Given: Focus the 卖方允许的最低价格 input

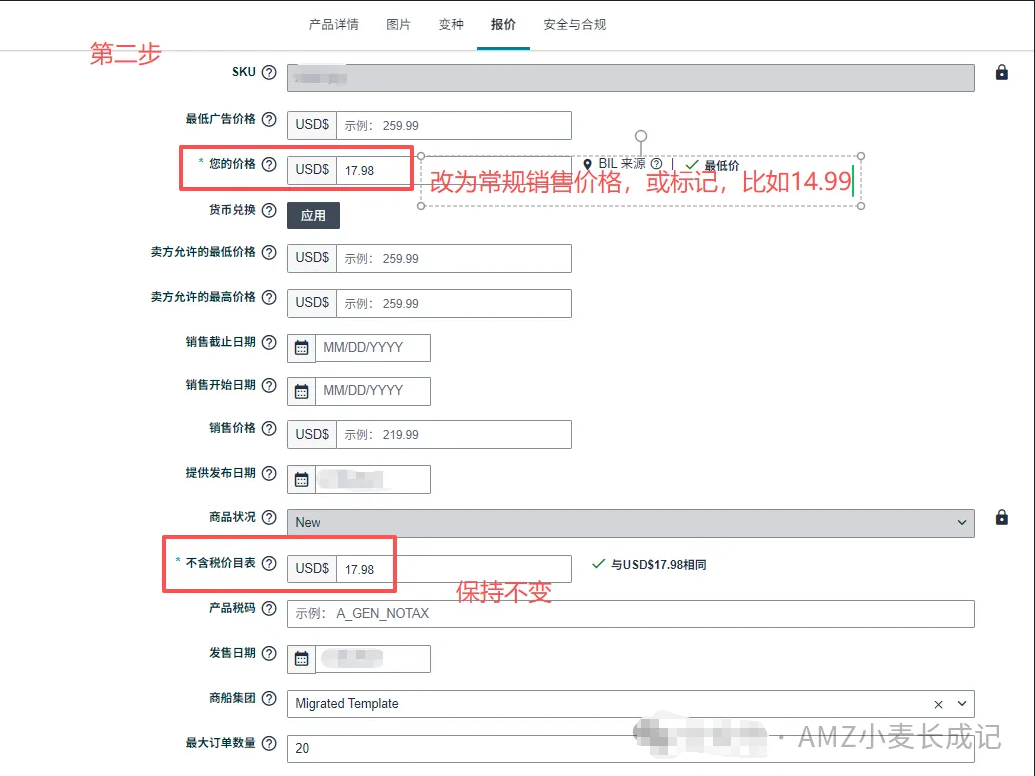Looking at the screenshot, I should tap(453, 259).
